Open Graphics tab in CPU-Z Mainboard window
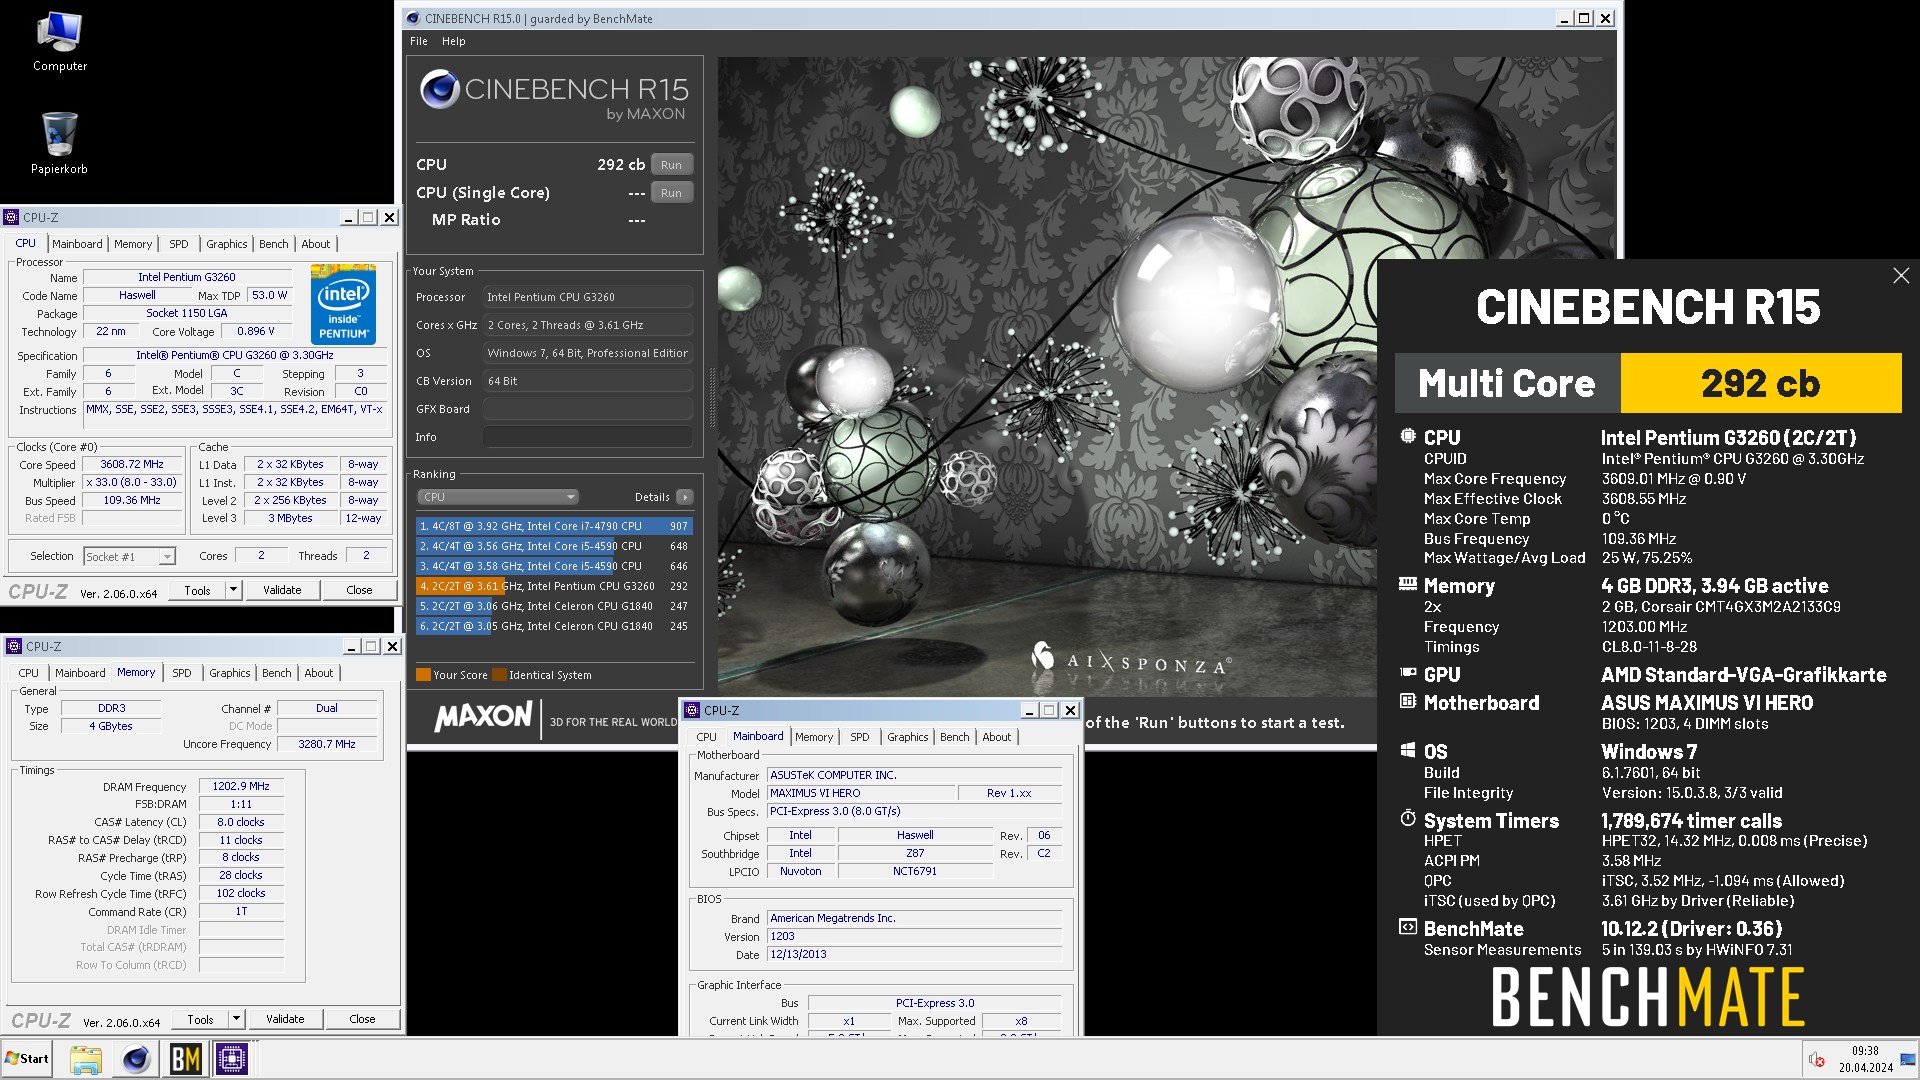This screenshot has height=1080, width=1920. pyautogui.click(x=907, y=737)
